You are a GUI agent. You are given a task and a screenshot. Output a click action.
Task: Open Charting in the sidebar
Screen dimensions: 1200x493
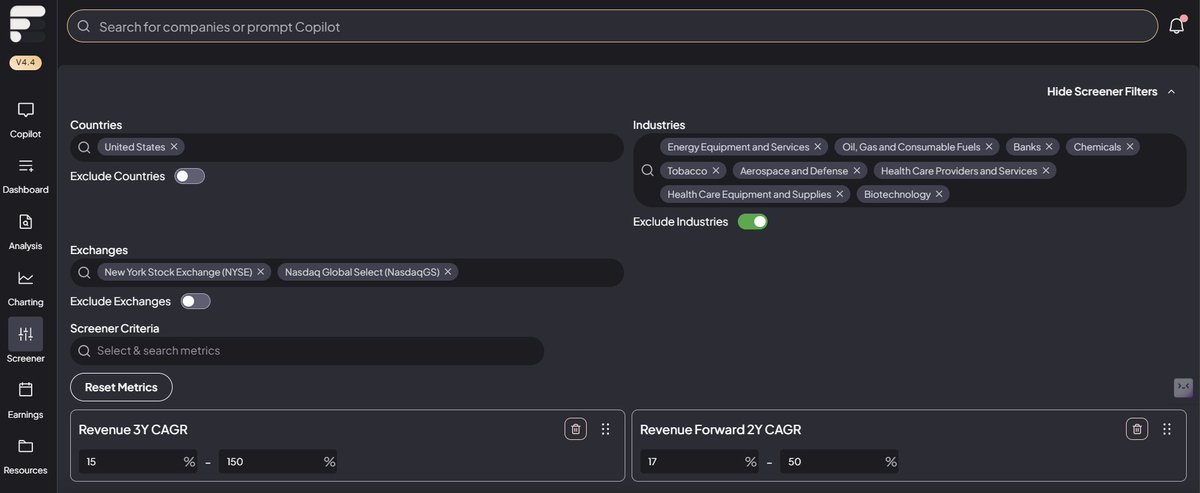26,287
